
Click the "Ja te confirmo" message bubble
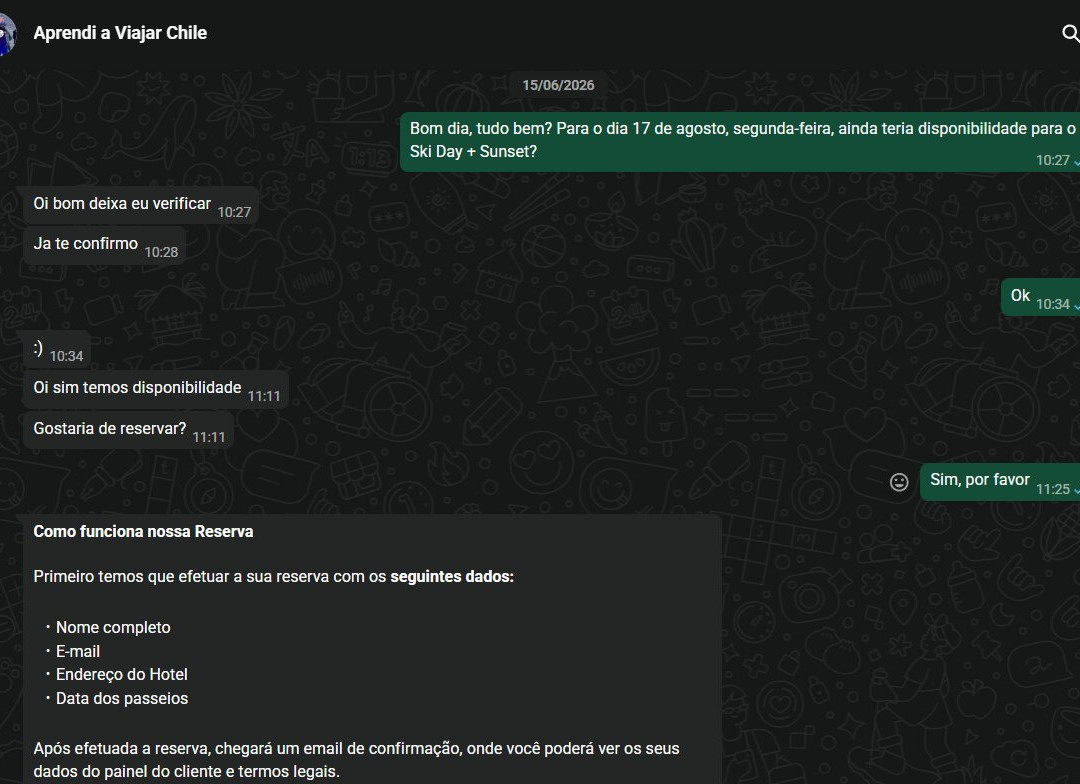[104, 245]
